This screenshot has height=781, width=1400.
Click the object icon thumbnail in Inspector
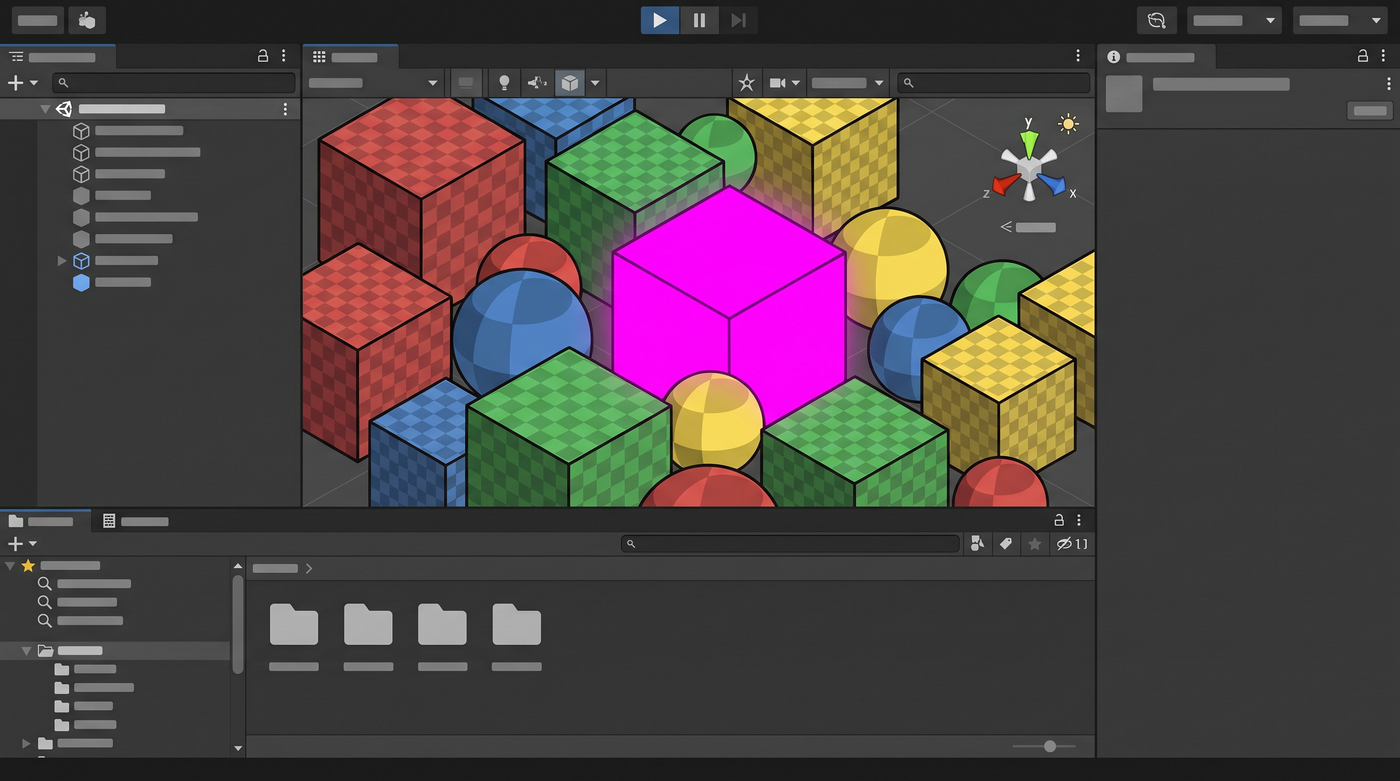pyautogui.click(x=1124, y=94)
